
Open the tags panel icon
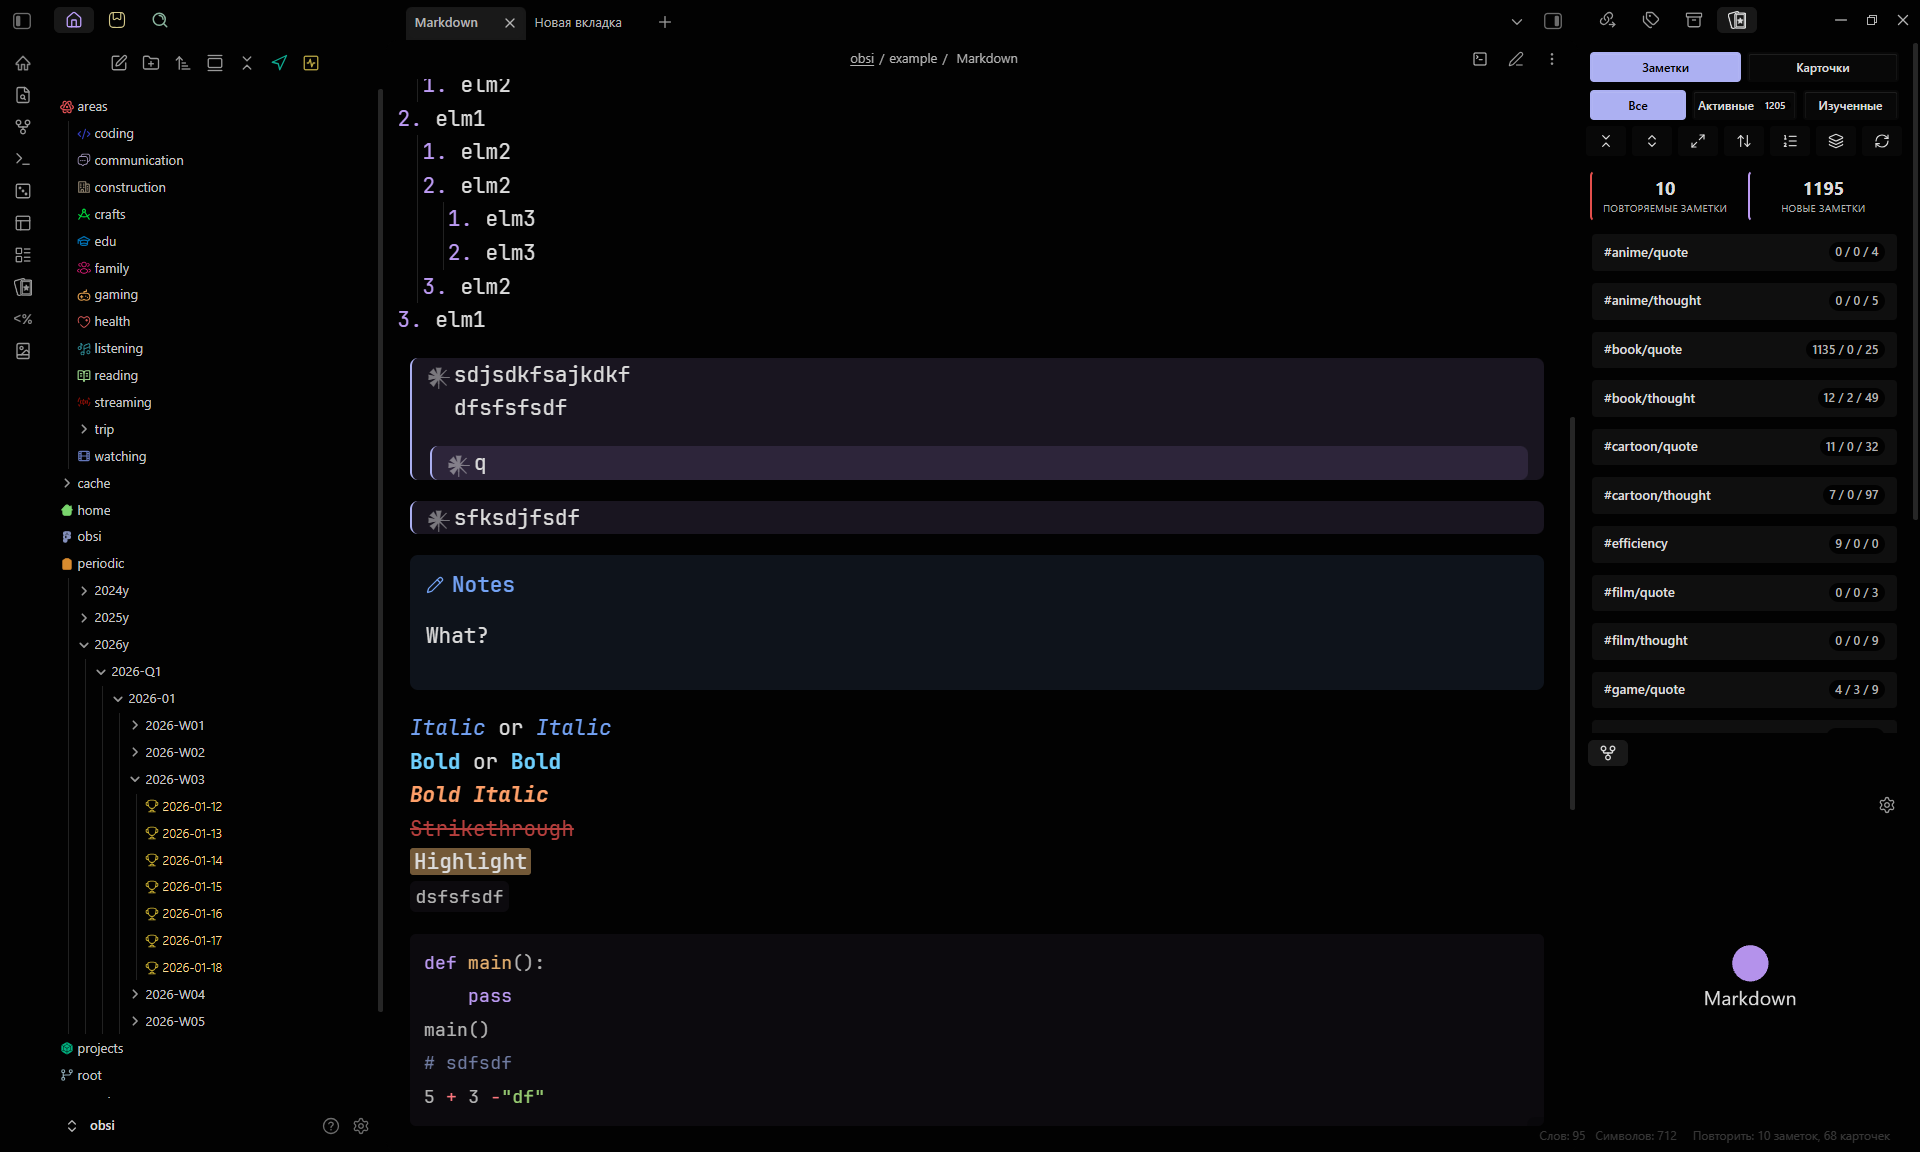tap(1651, 20)
